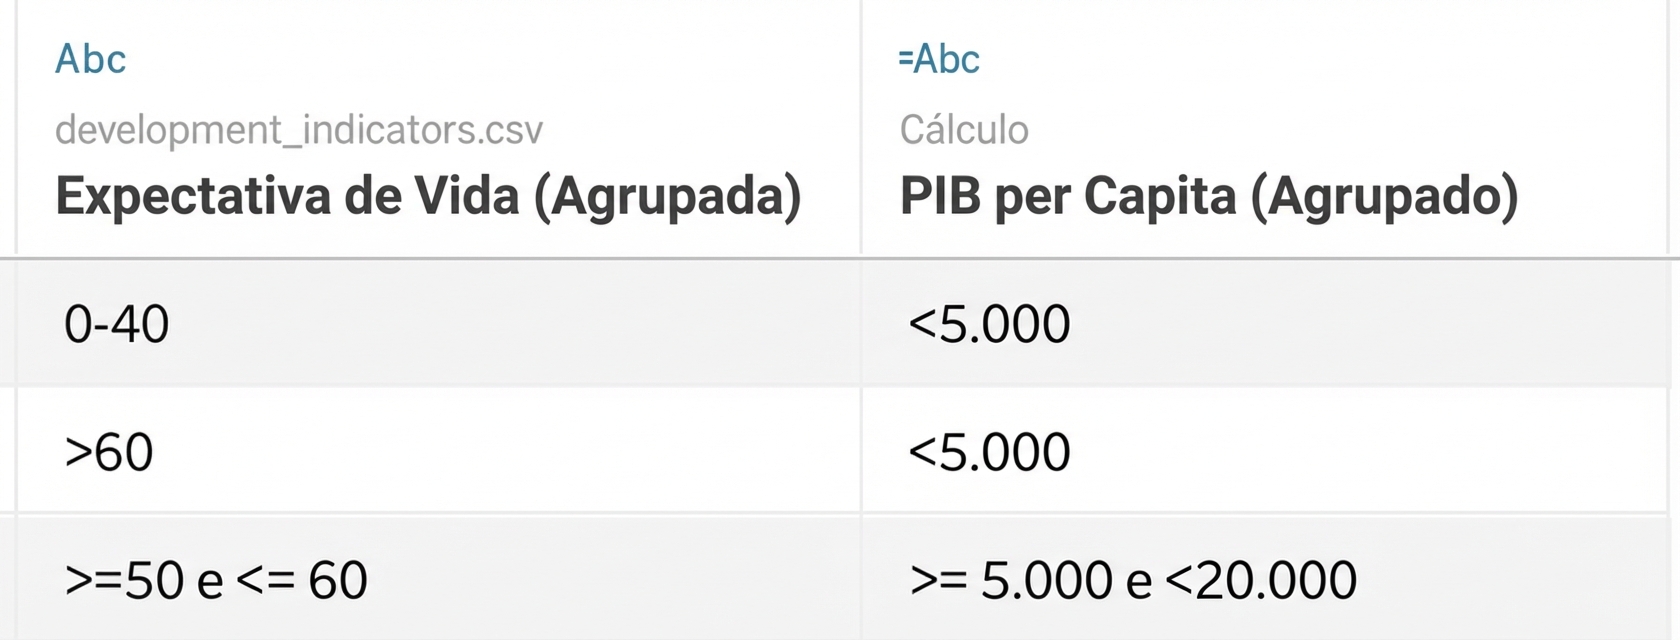Screen dimensions: 1680x640
Task: Select the >= 5.000 e <20.000 cell
Action: 1132,580
